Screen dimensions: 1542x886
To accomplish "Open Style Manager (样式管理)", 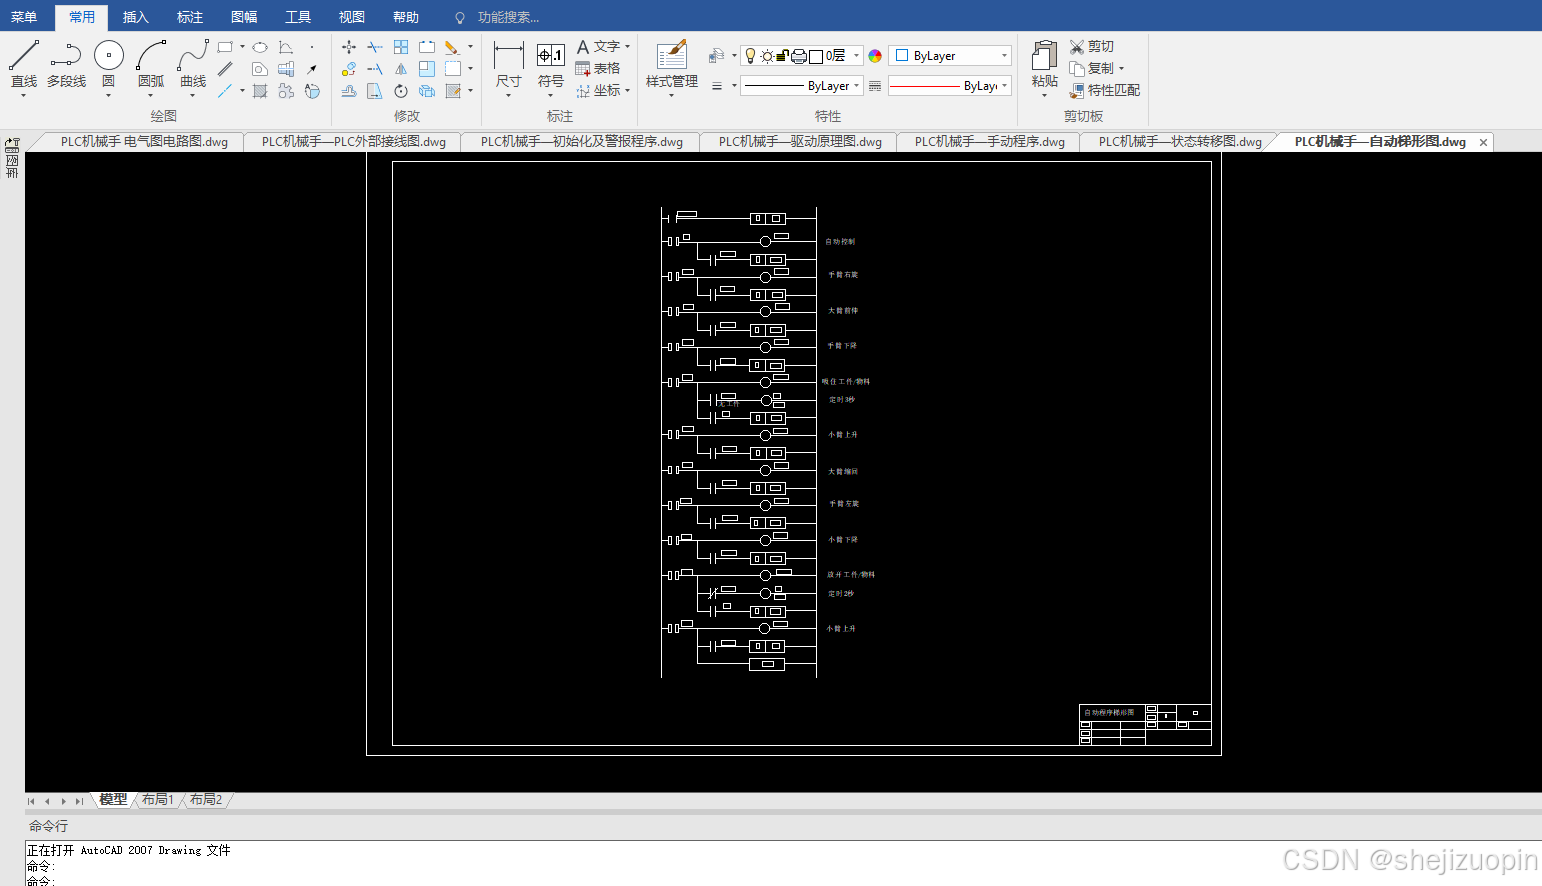I will point(672,66).
